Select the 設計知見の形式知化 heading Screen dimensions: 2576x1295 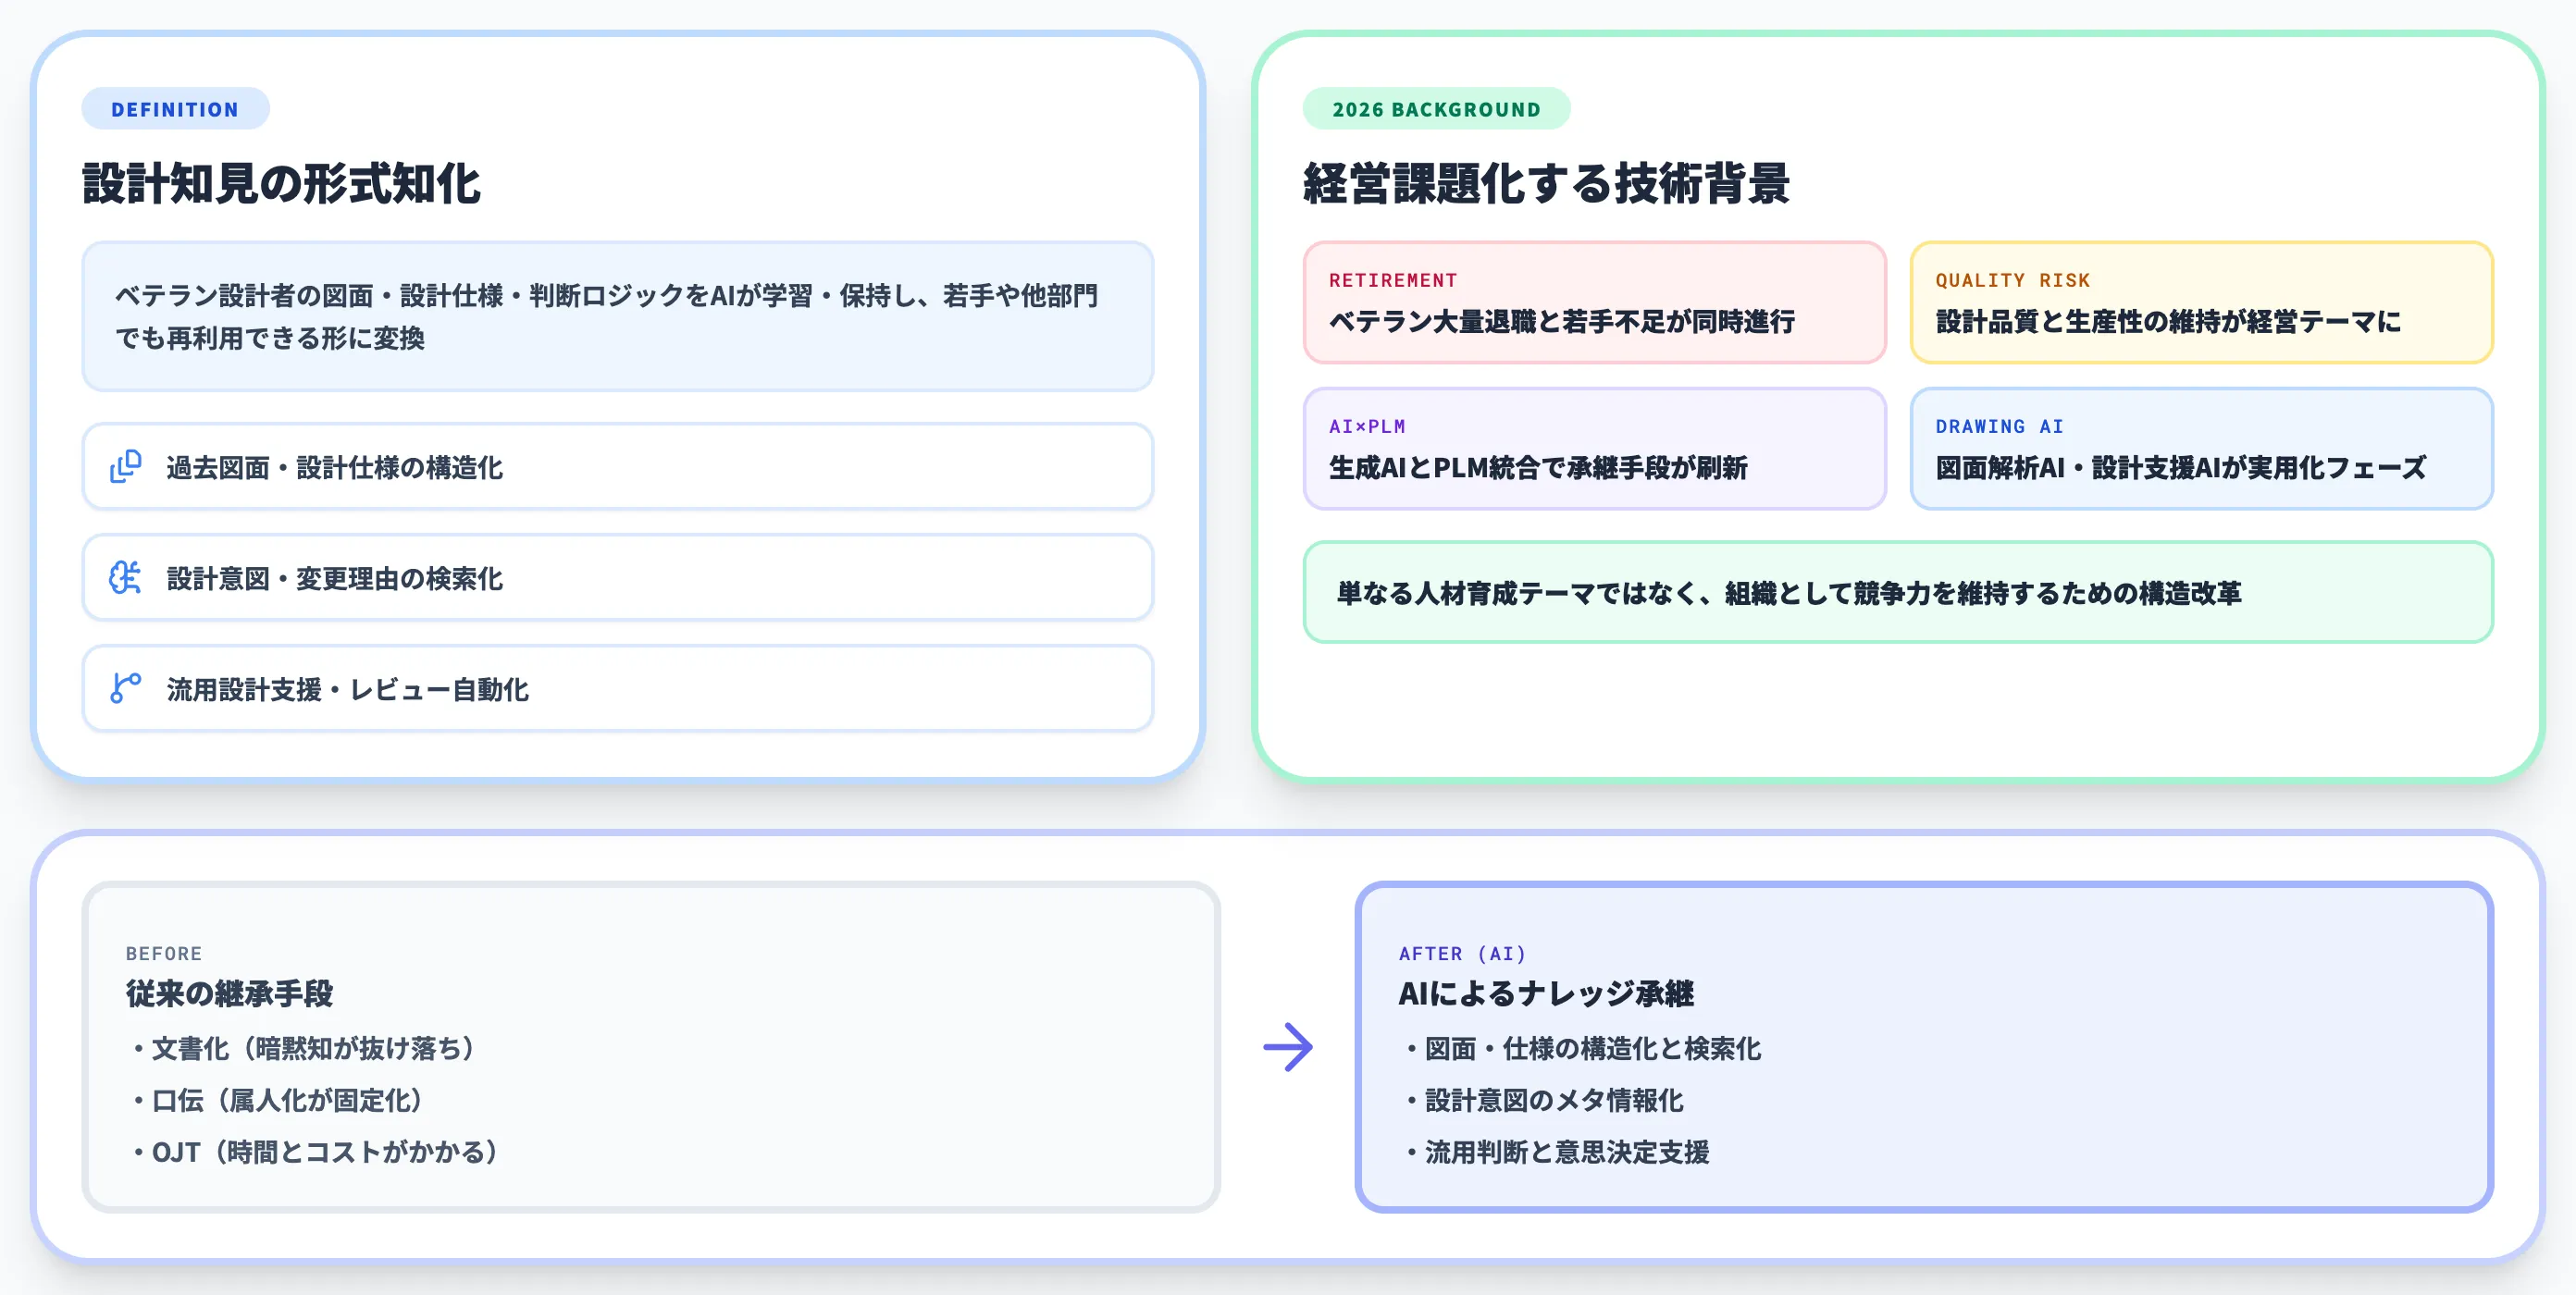click(281, 184)
